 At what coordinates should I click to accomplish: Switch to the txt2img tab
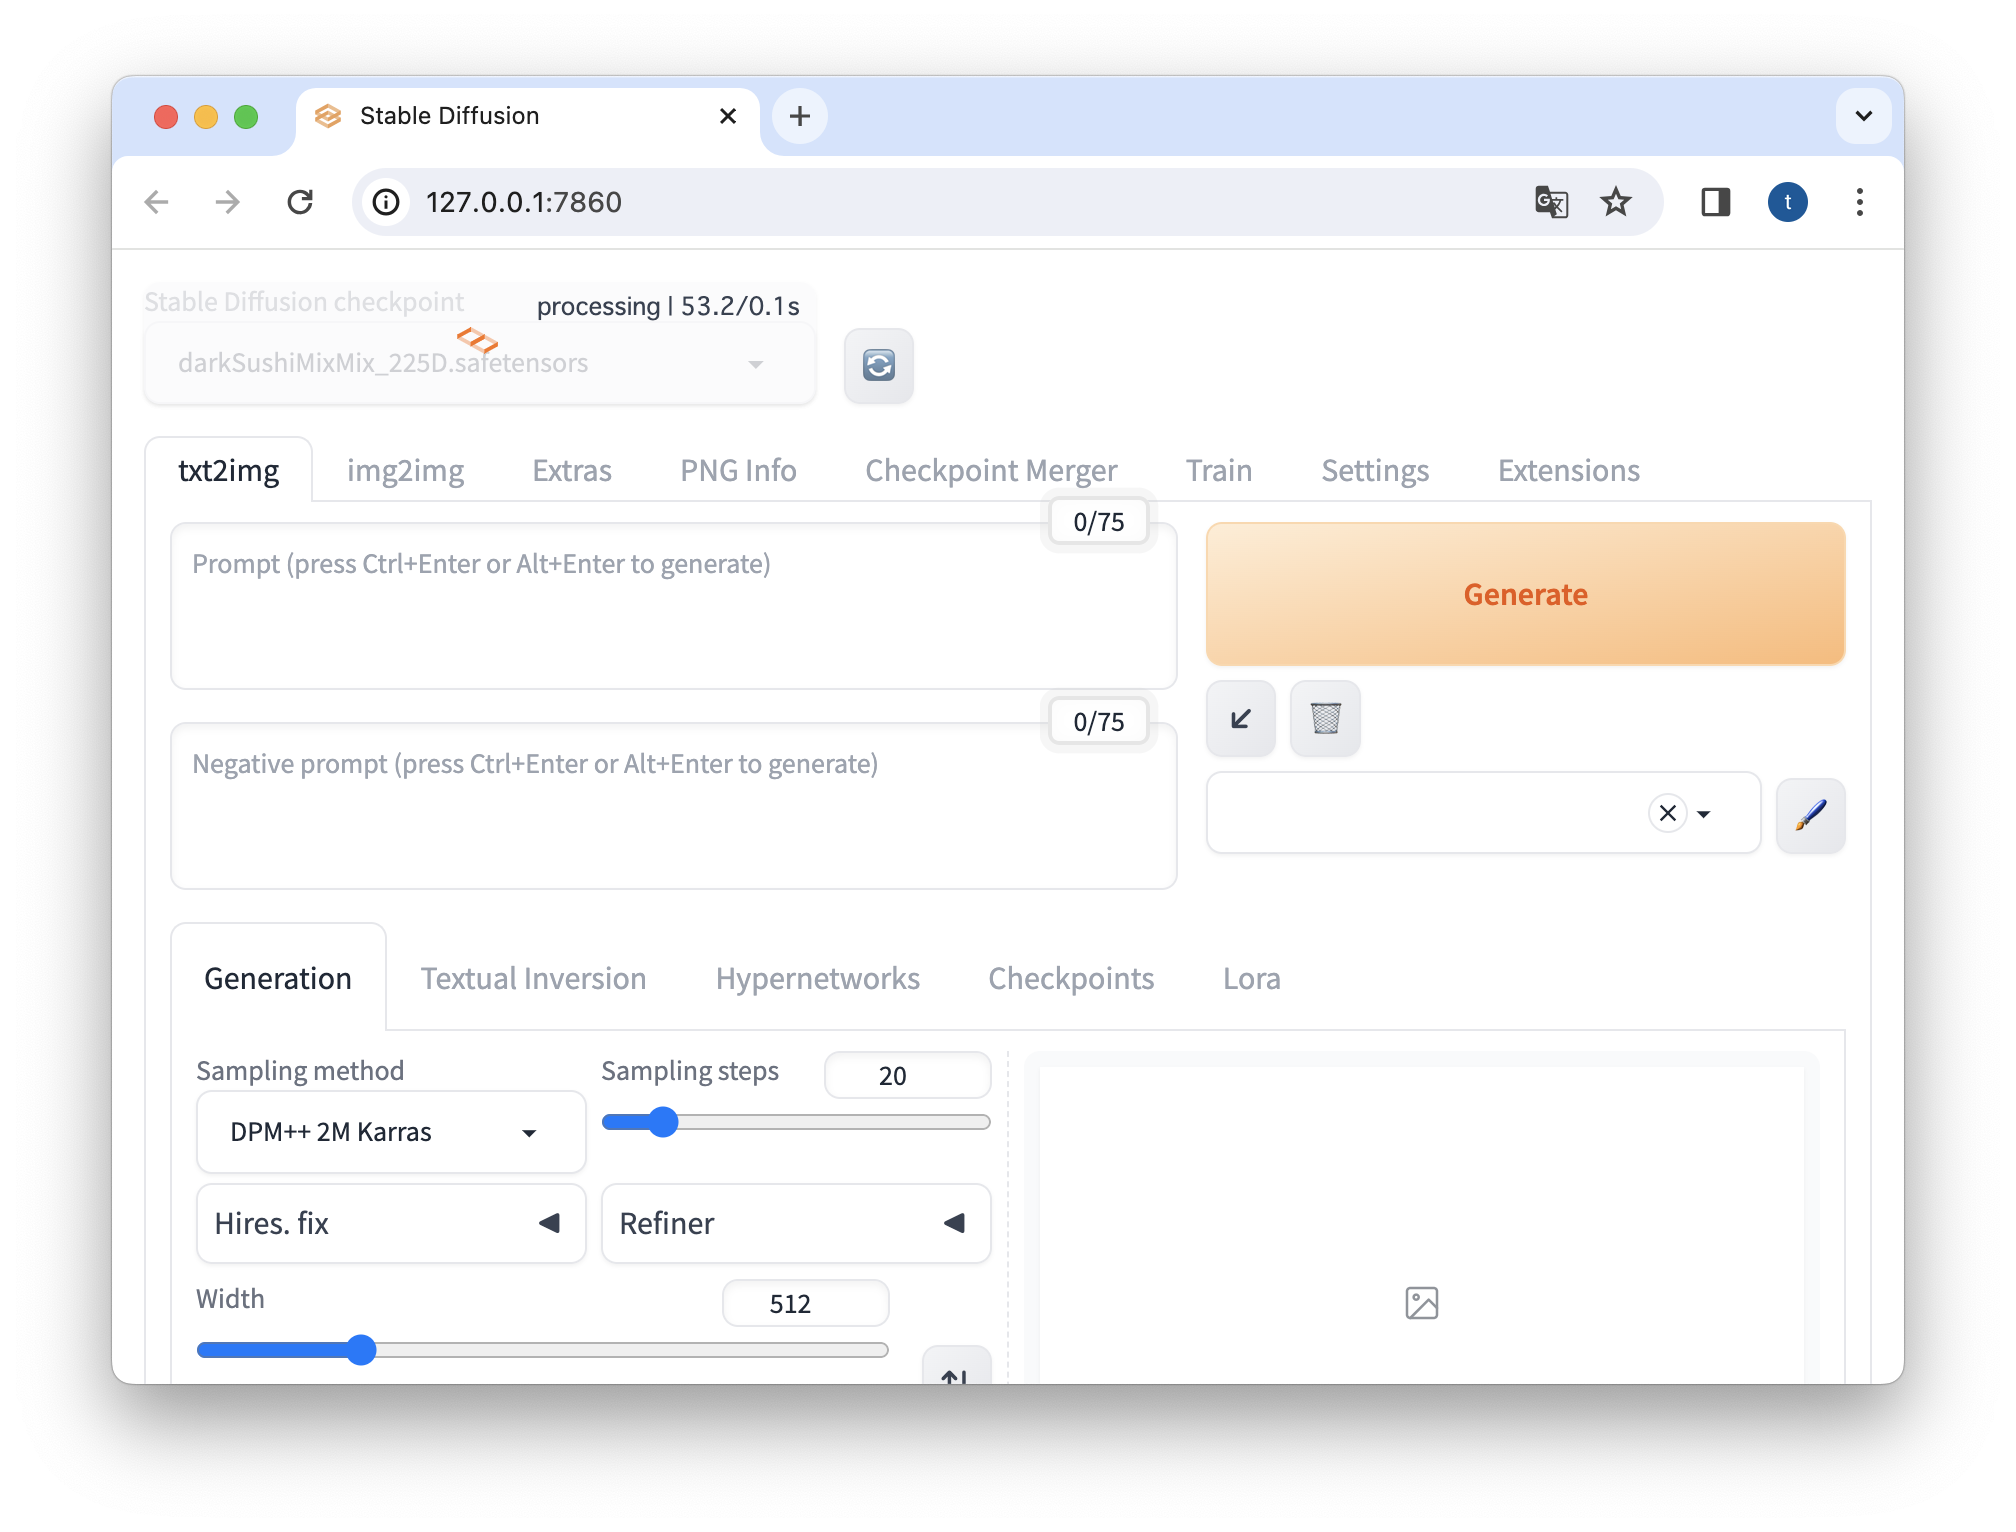(229, 470)
